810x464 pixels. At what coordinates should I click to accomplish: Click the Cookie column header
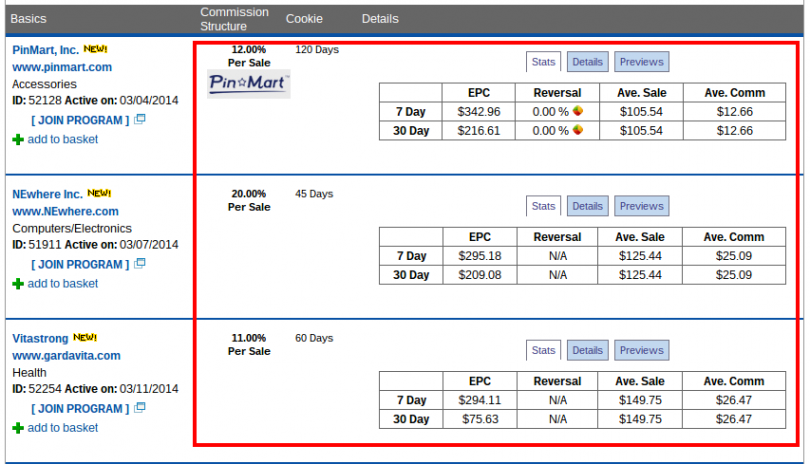point(304,19)
